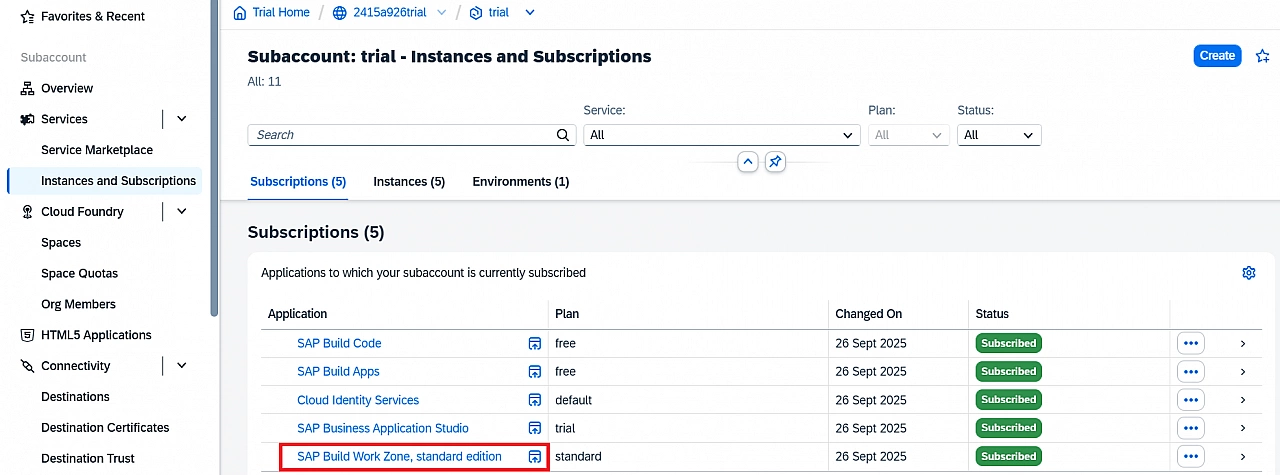The height and width of the screenshot is (475, 1280).
Task: Open table settings gear icon
Action: [1248, 273]
